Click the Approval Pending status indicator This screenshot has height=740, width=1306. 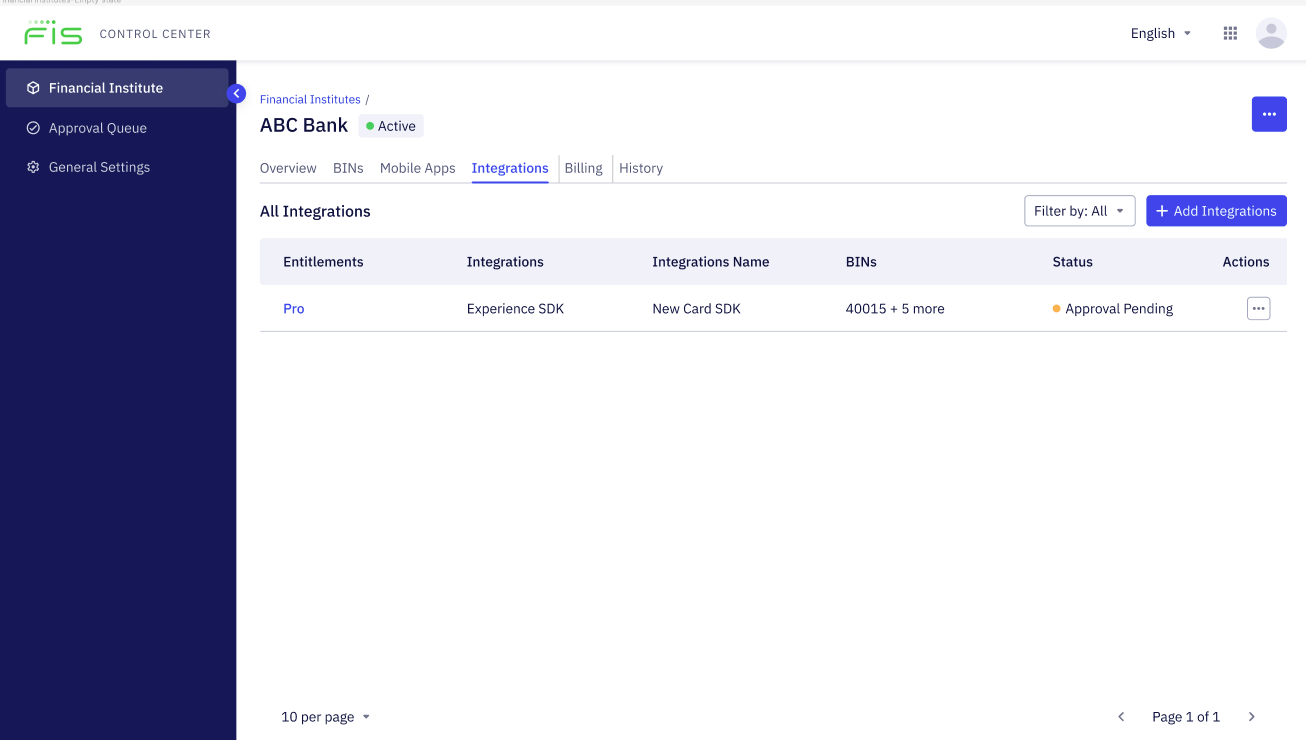click(x=1113, y=308)
